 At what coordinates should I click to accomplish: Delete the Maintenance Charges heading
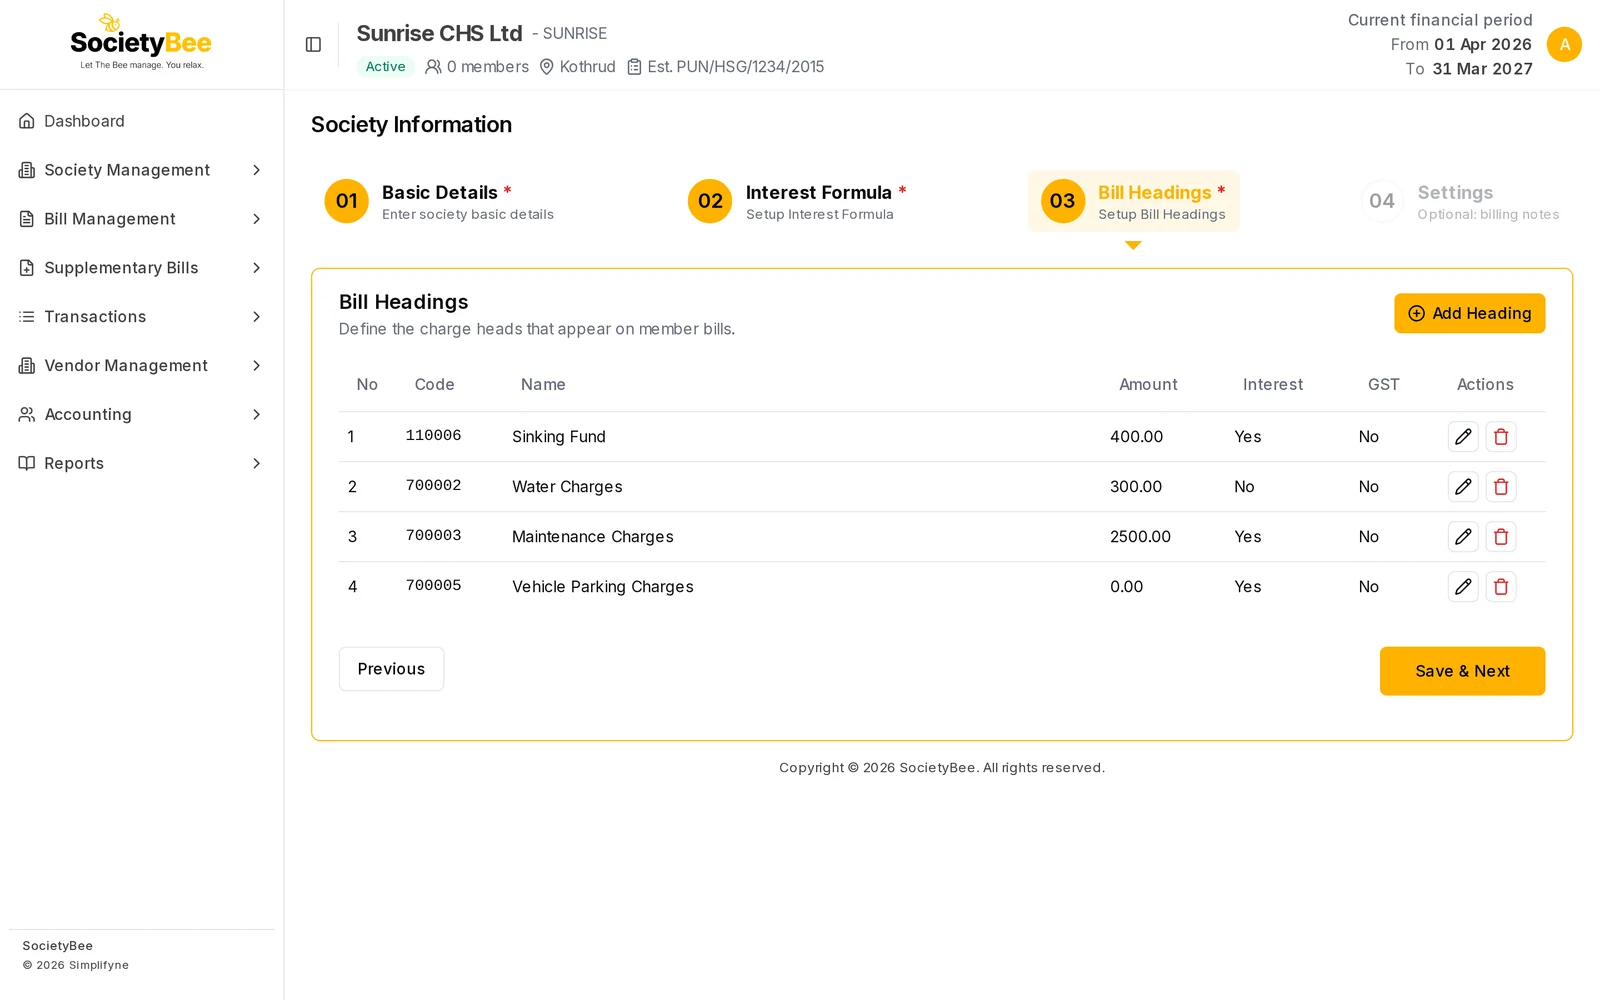coord(1501,537)
